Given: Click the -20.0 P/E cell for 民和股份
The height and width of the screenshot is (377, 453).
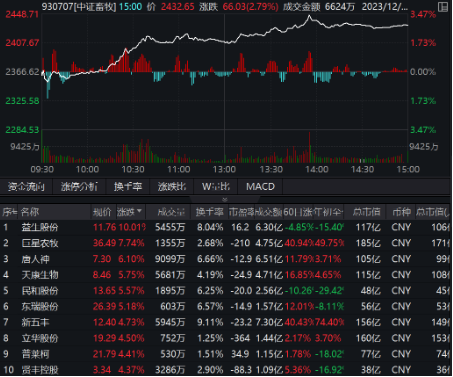Looking at the screenshot, I should pos(241,291).
